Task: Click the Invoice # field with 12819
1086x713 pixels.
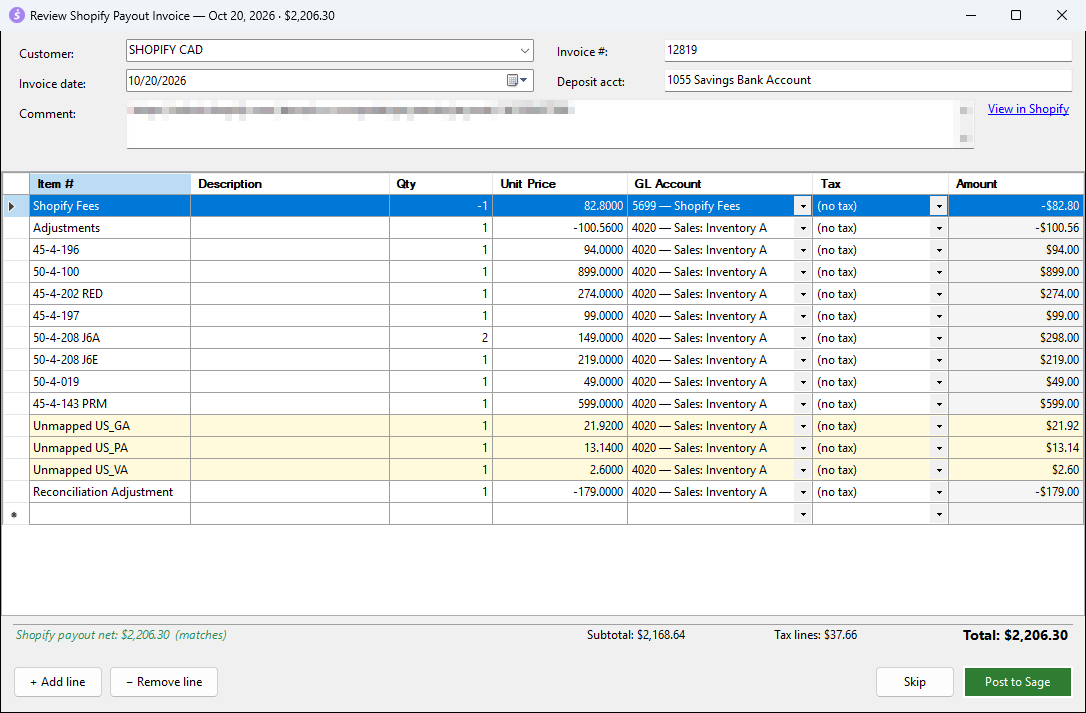Action: tap(868, 50)
